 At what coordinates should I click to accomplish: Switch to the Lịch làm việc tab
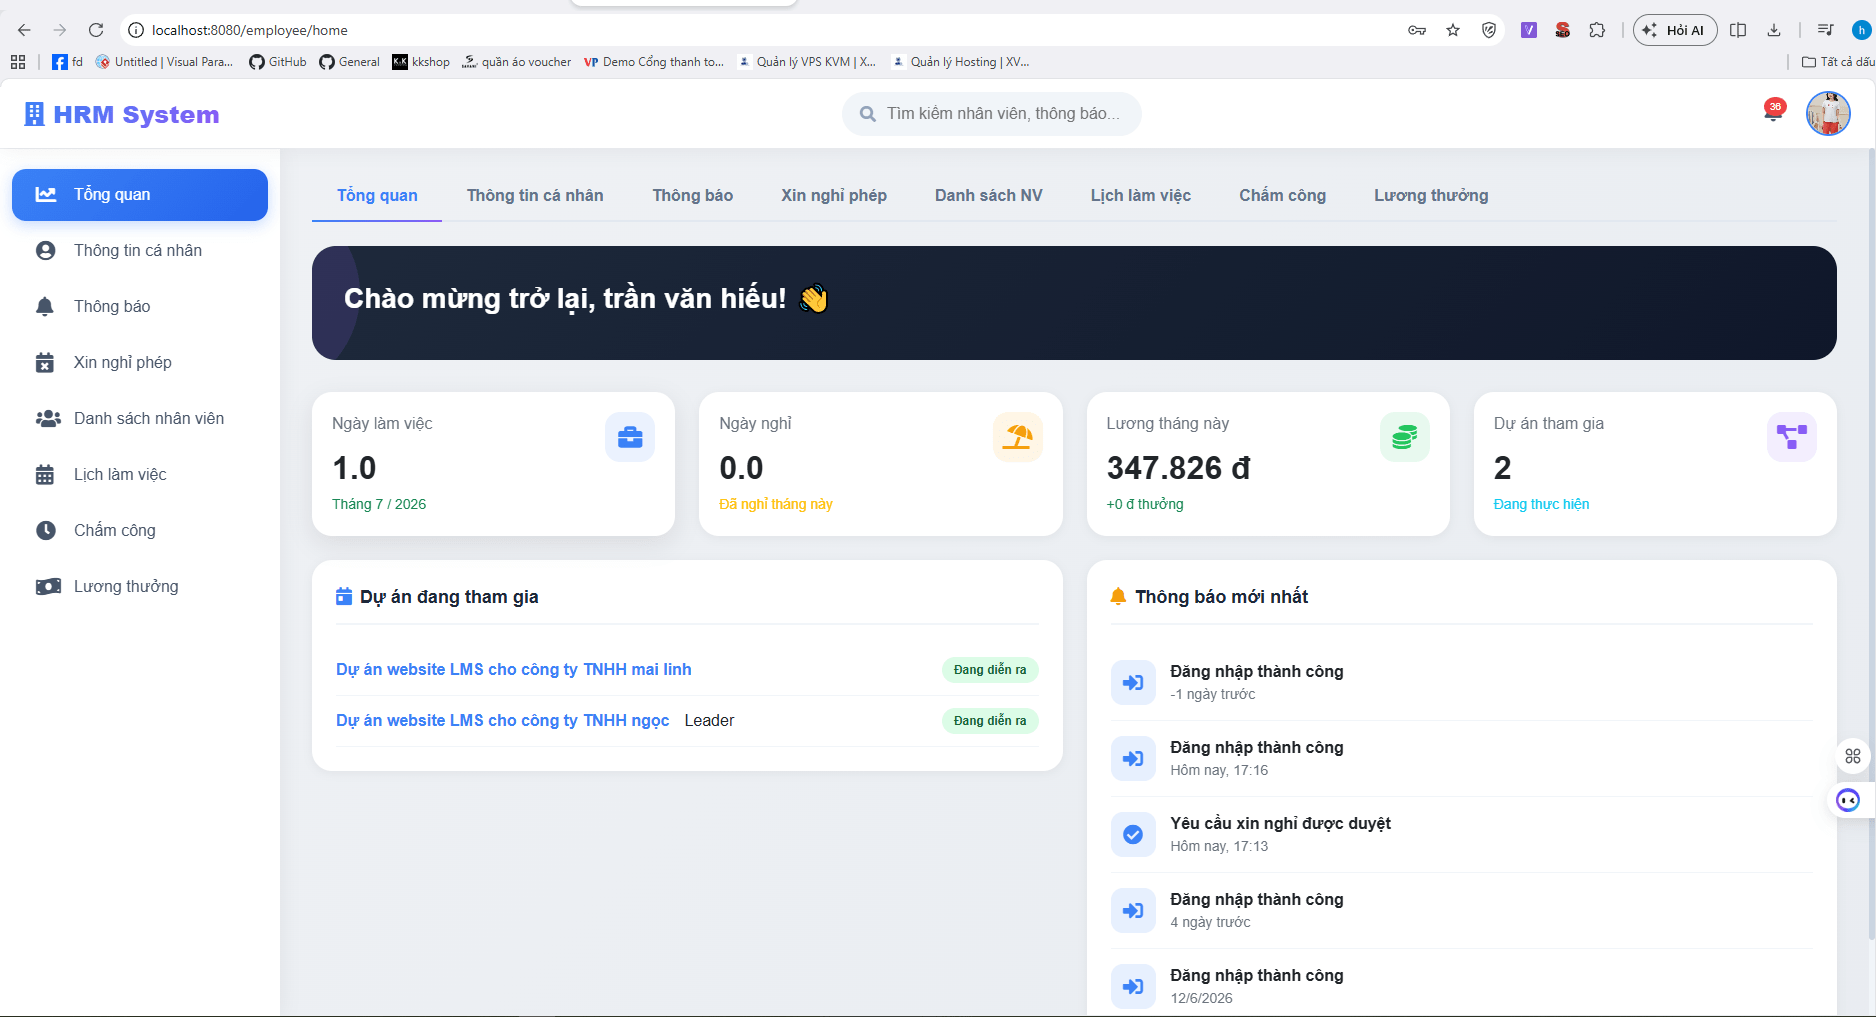click(x=1141, y=195)
